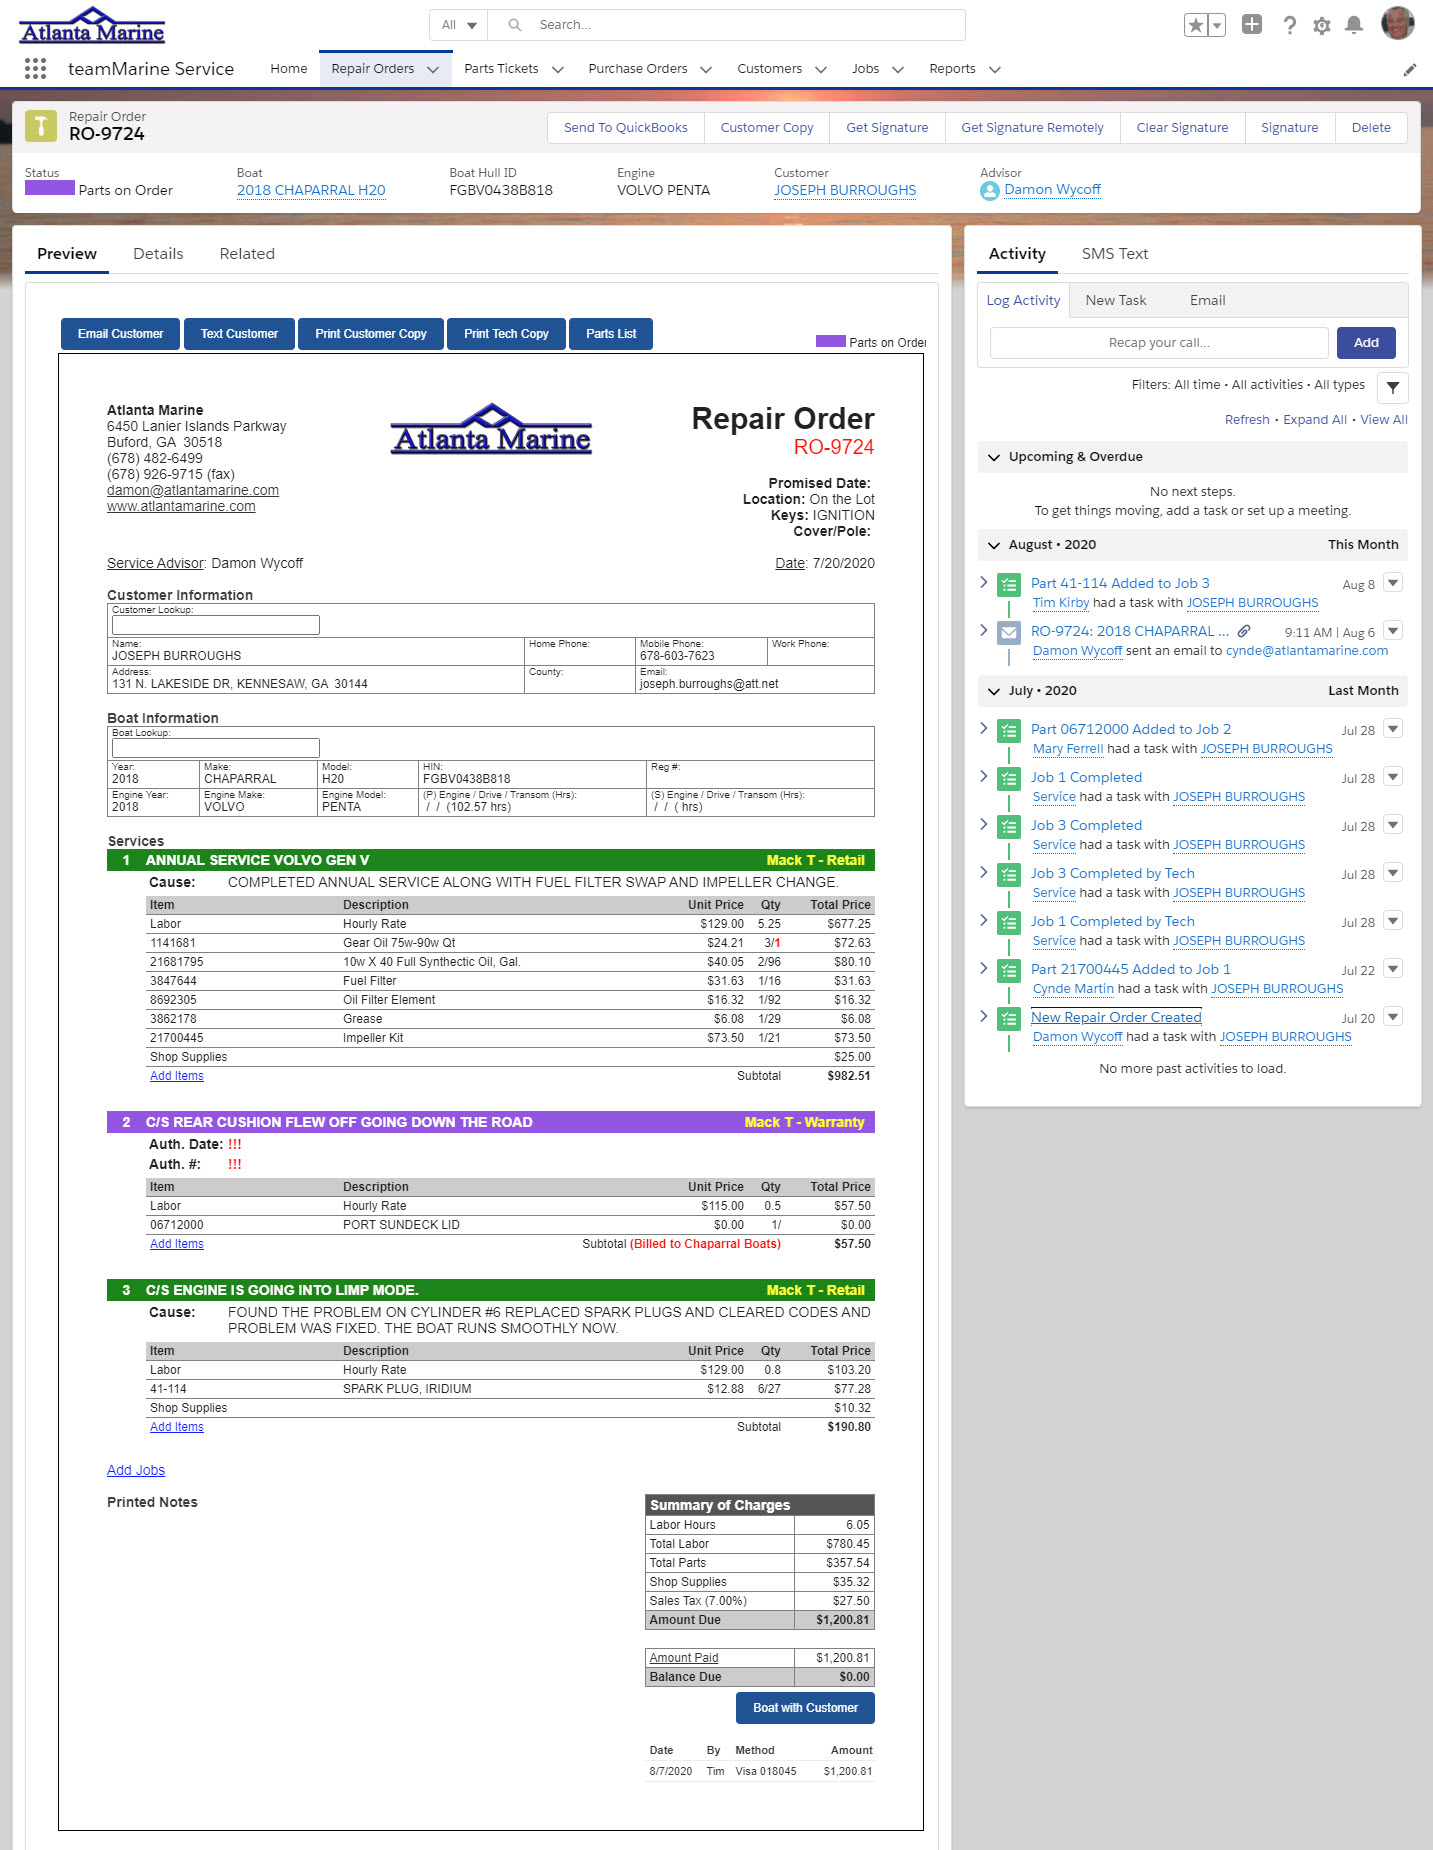Go to the Home nav item
The height and width of the screenshot is (1850, 1433).
pyautogui.click(x=289, y=69)
